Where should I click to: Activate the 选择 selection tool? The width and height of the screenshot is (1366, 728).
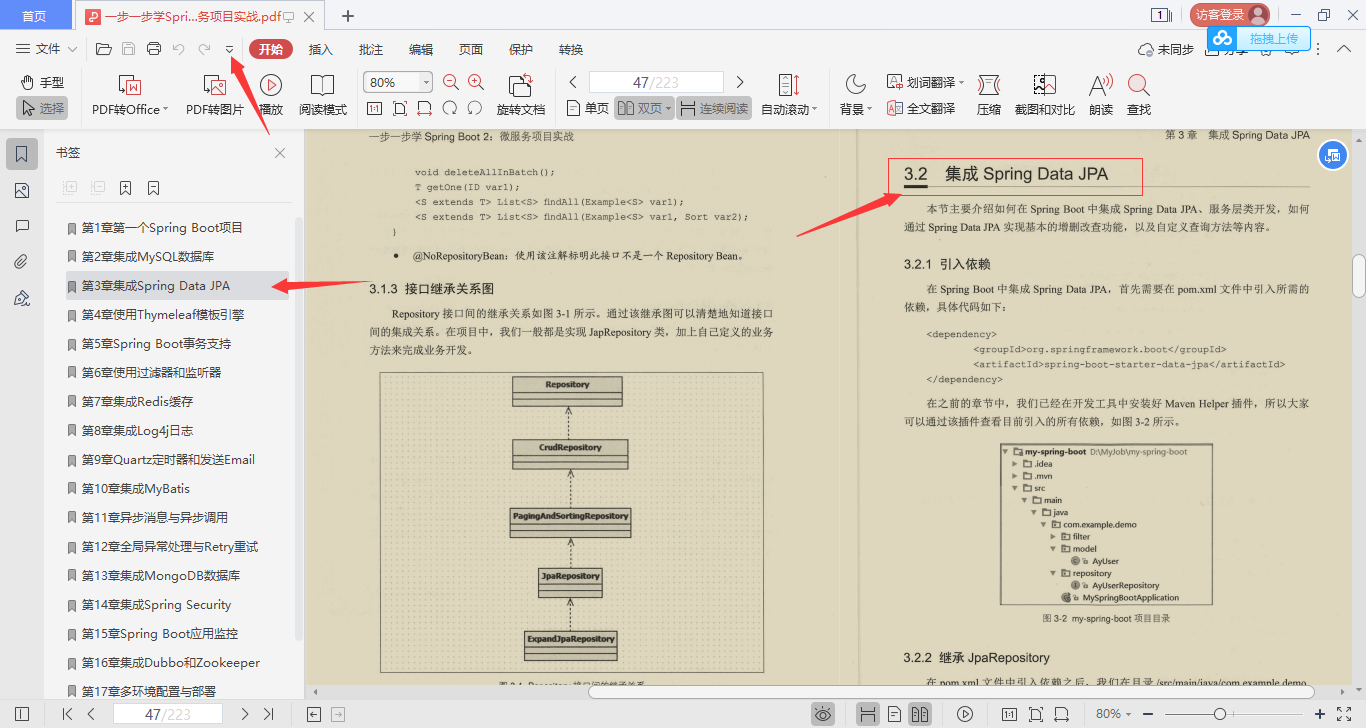point(42,108)
